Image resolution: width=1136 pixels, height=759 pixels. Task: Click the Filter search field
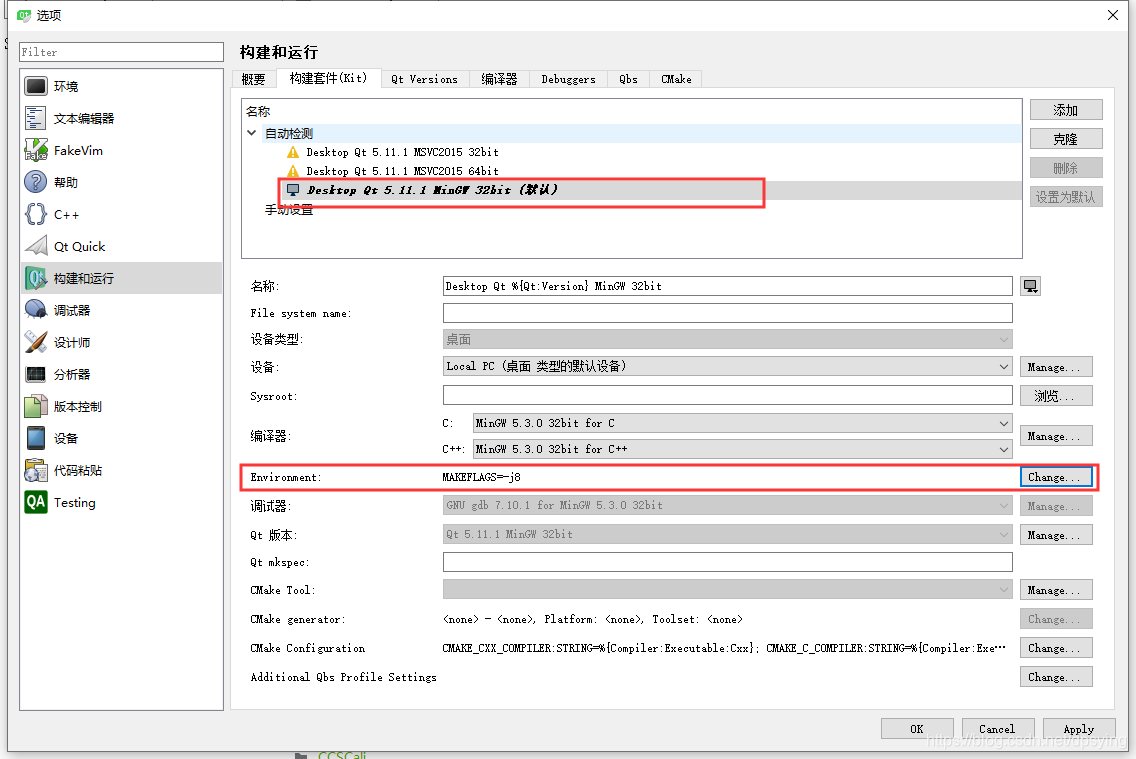(x=121, y=52)
